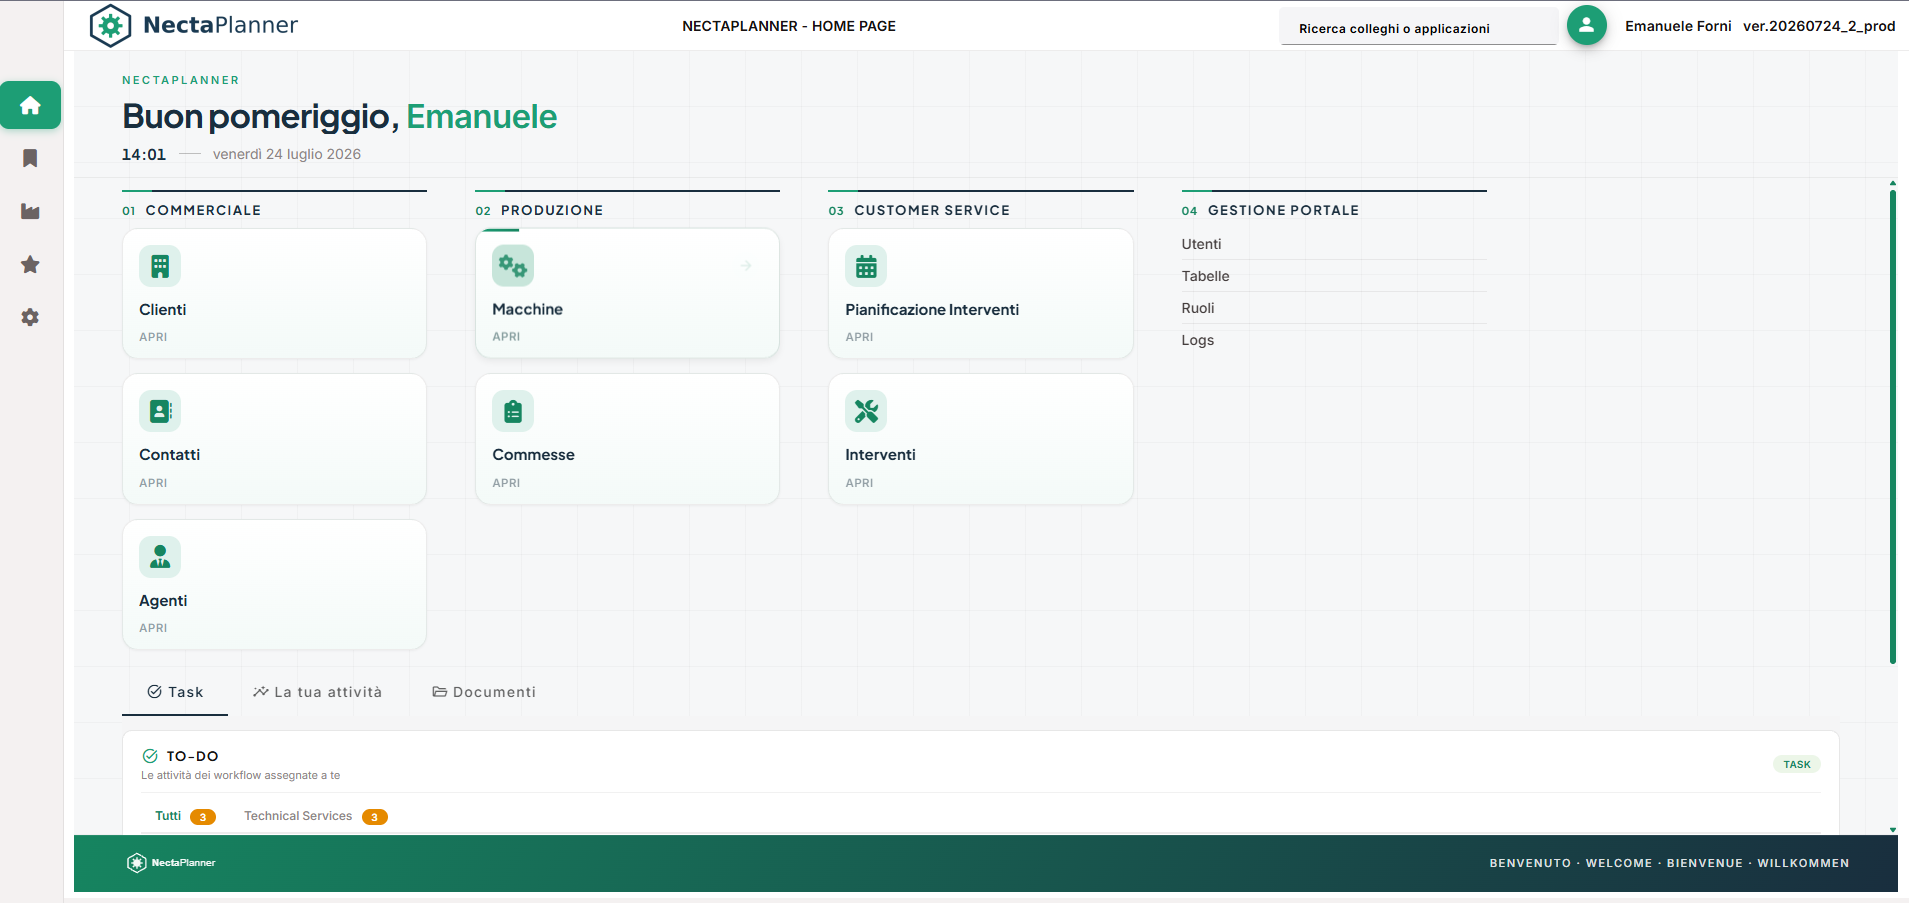
Task: Click the NectaPlanner footer logo
Action: coord(171,863)
